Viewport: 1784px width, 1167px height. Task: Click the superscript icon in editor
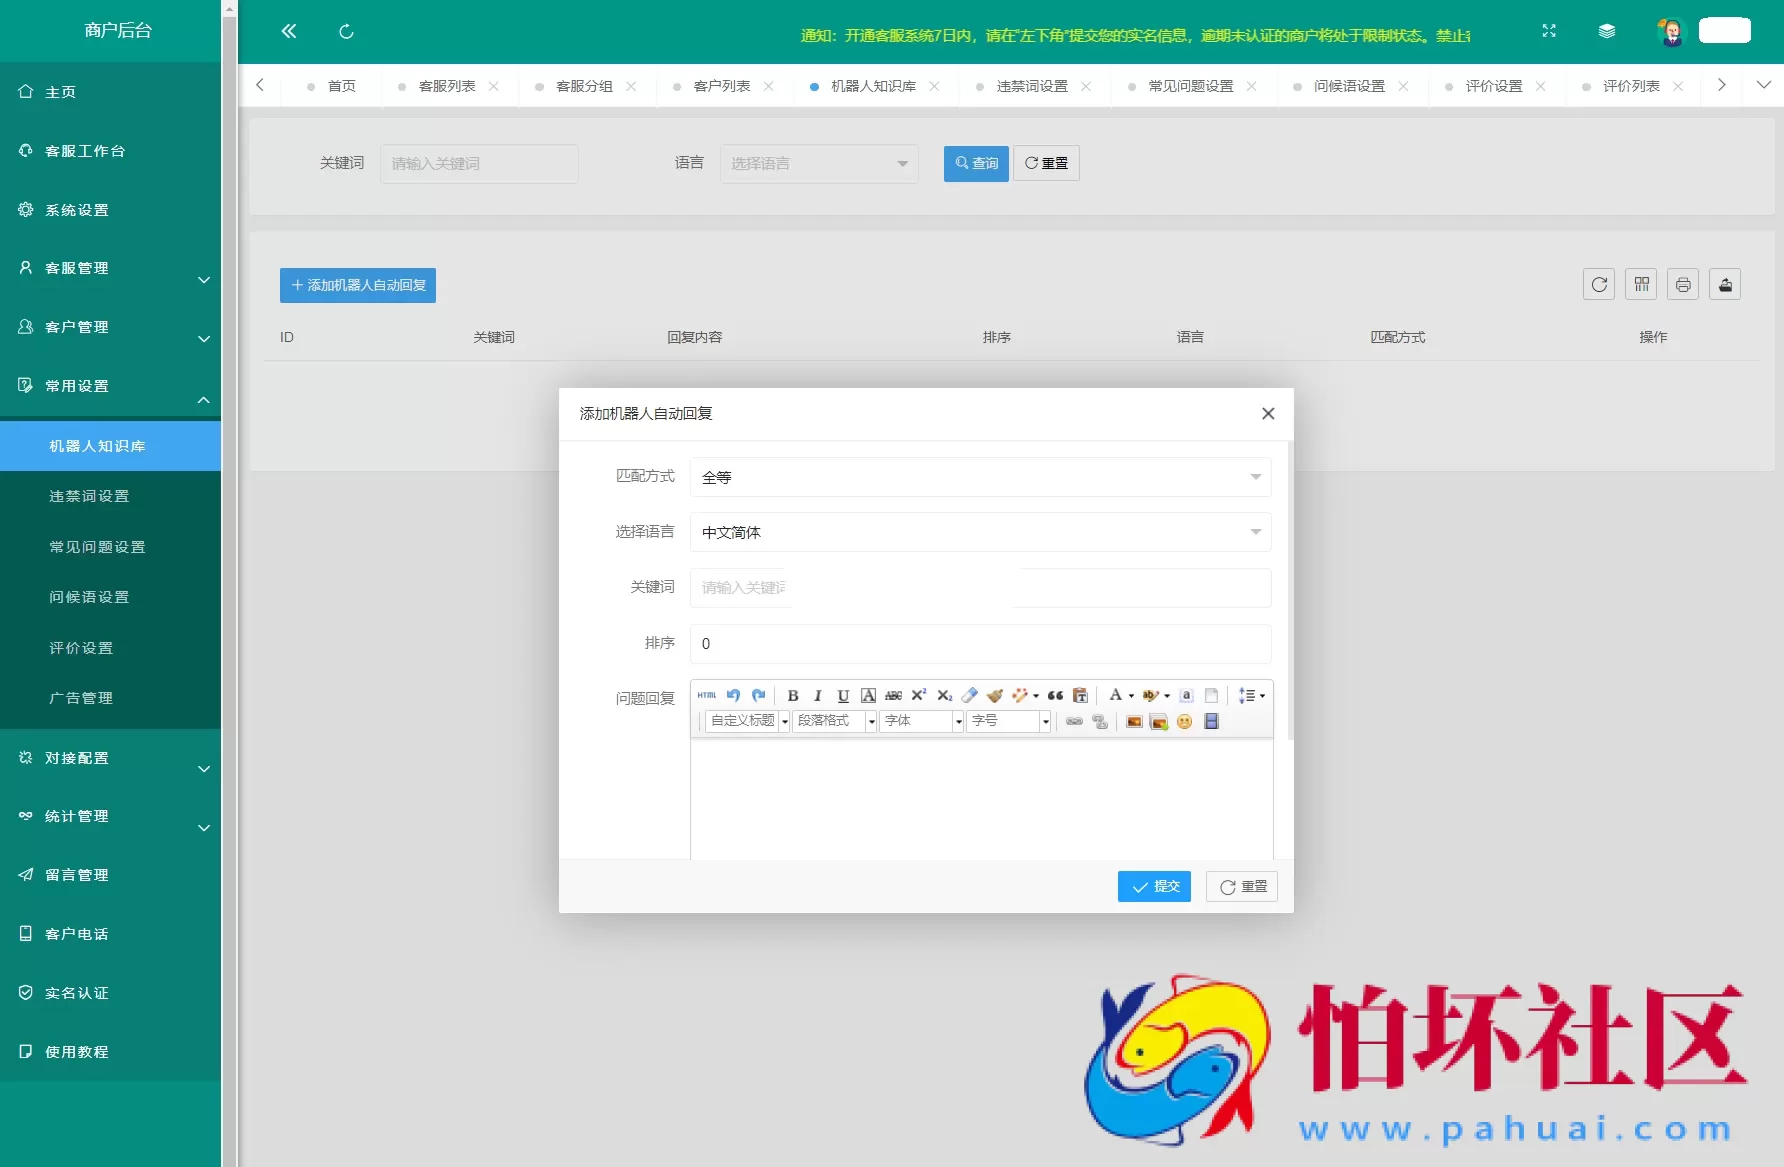point(919,695)
